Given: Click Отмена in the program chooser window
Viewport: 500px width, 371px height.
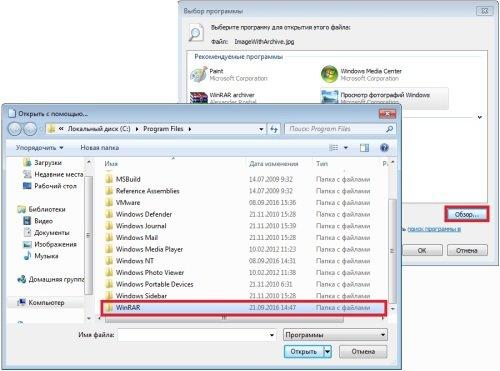Looking at the screenshot, I should 467,250.
